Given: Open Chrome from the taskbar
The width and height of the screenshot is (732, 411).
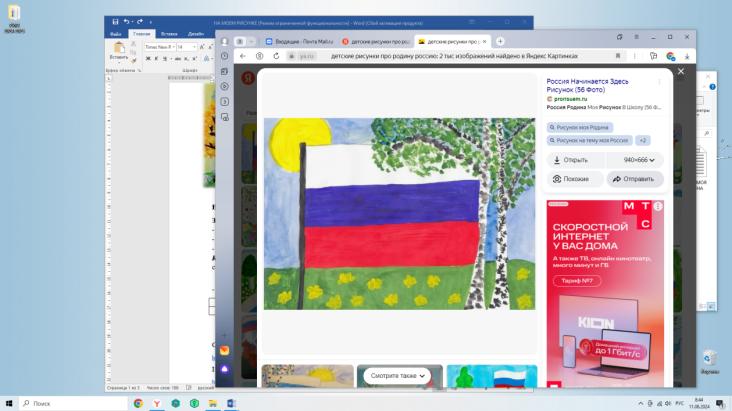Looking at the screenshot, I should 138,403.
